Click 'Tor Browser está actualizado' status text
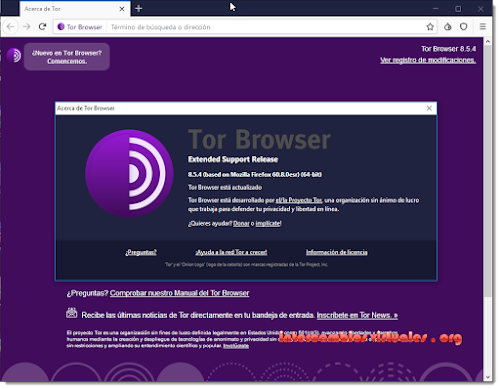This screenshot has height=389, width=500. pyautogui.click(x=225, y=188)
